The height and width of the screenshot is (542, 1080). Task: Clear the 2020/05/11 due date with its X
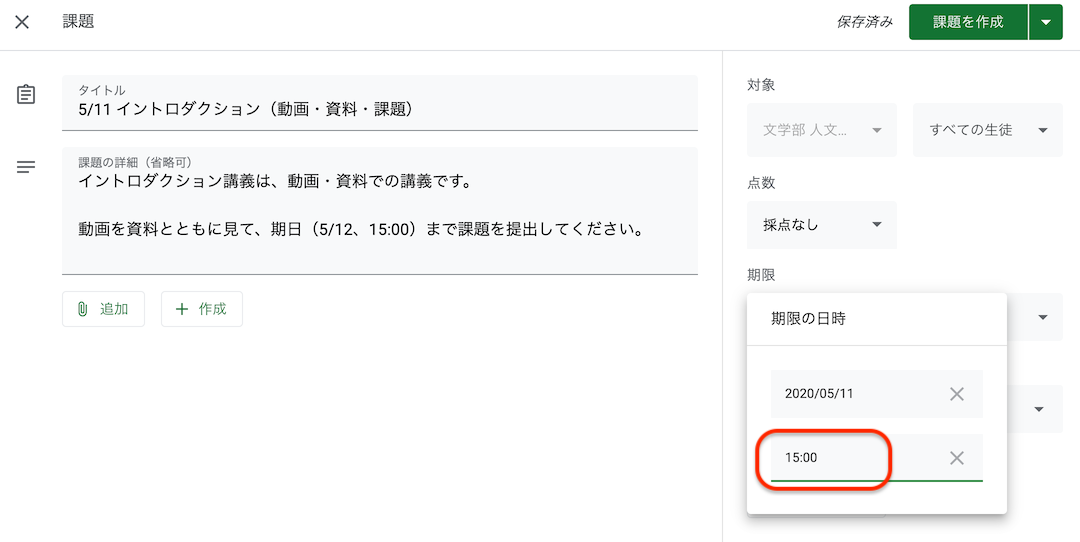point(957,394)
